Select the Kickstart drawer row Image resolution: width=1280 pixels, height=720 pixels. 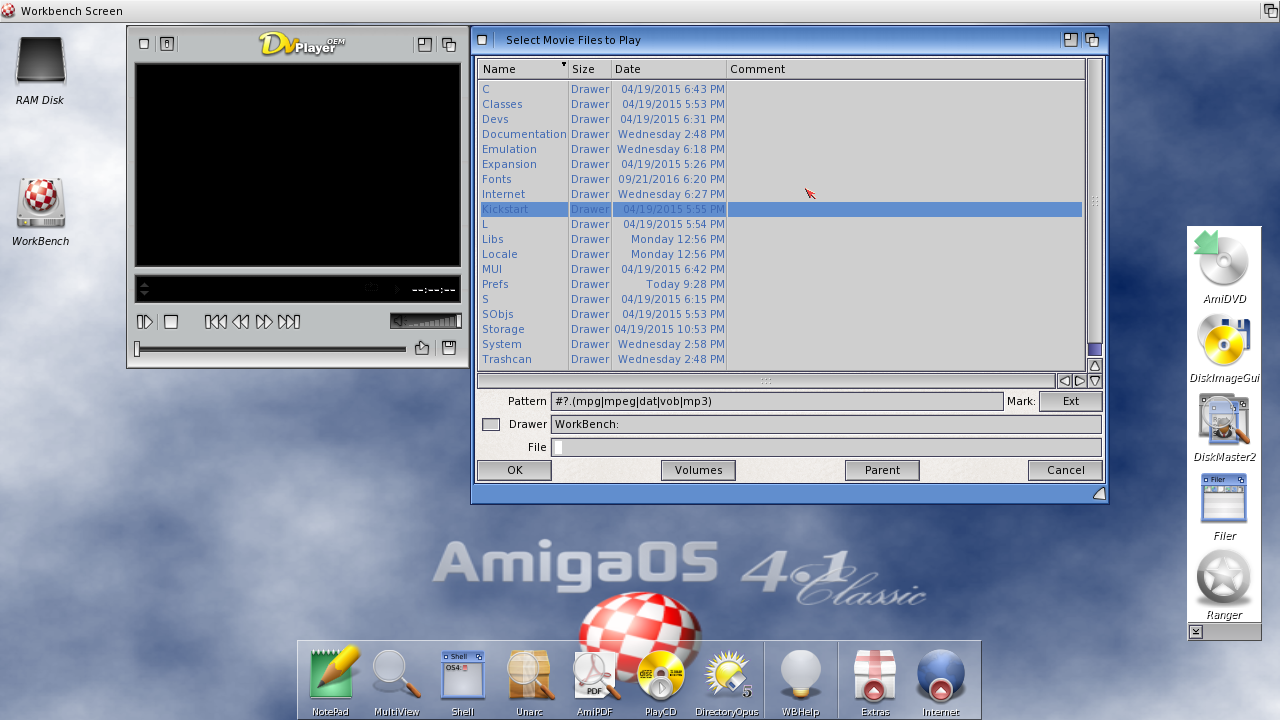781,209
